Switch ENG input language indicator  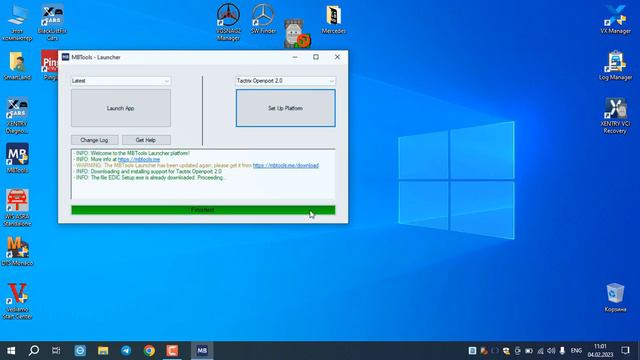pyautogui.click(x=576, y=351)
